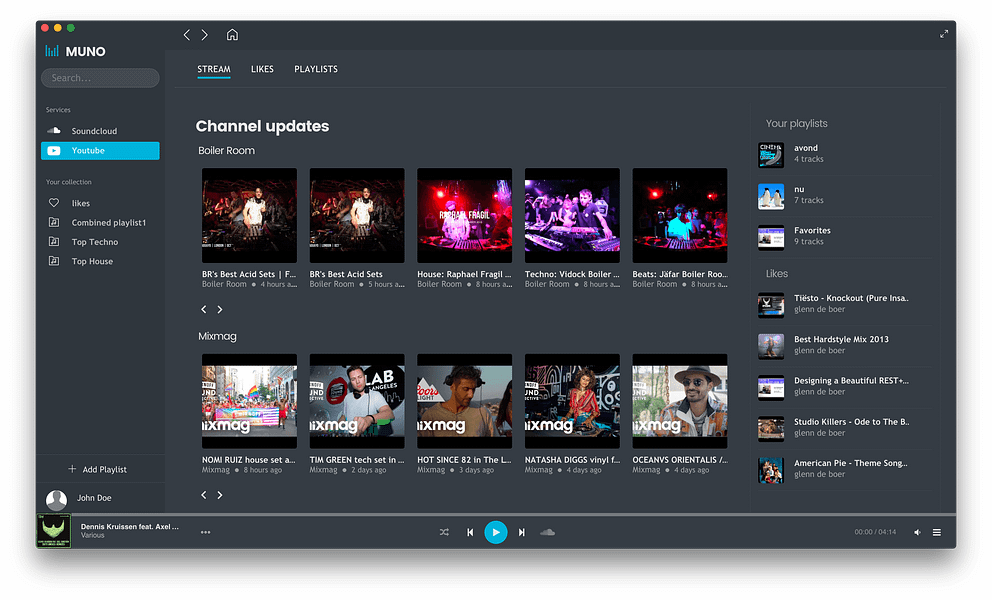Open the first BR's Best Acid Sets thumbnail

tap(249, 215)
